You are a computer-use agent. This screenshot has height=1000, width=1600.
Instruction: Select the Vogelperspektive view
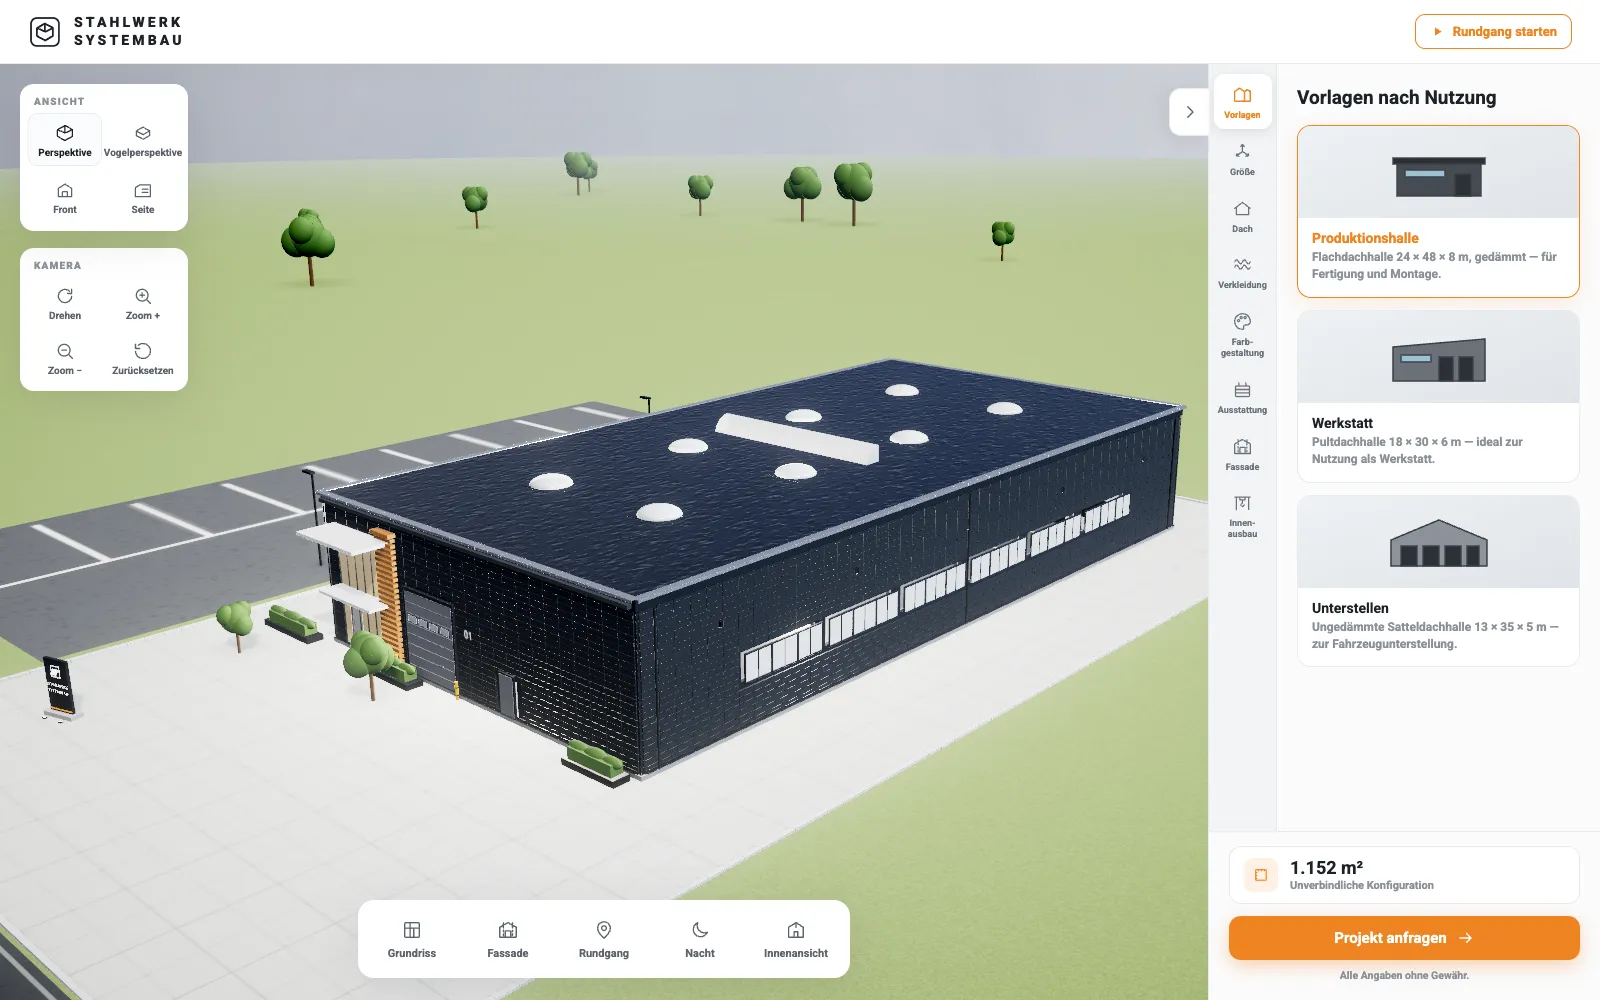(143, 140)
